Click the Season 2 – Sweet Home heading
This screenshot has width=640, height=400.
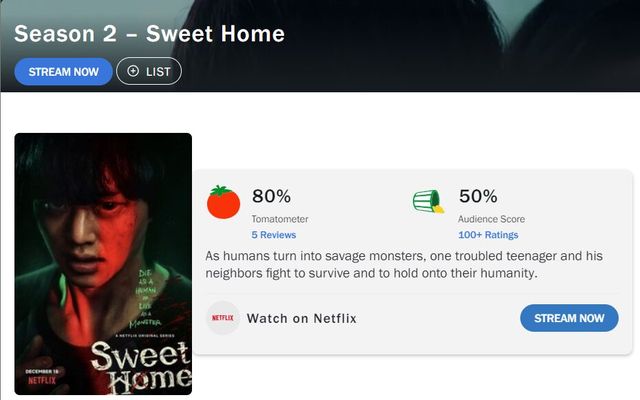pos(149,33)
